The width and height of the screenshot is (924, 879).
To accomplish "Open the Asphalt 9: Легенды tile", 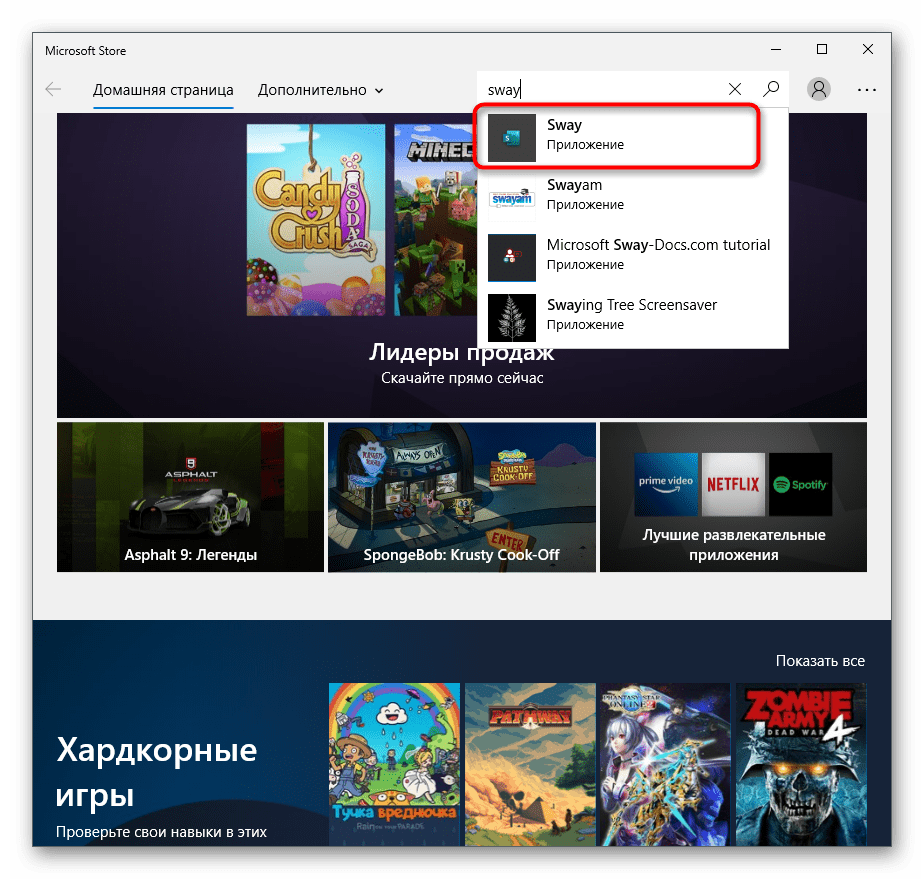I will tap(190, 497).
